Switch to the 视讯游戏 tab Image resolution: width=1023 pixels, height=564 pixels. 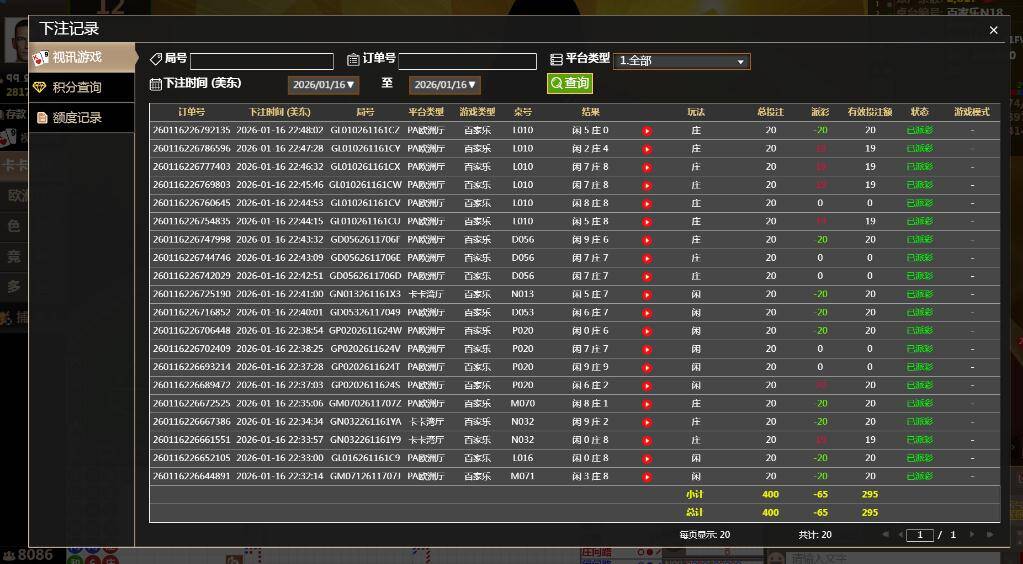coord(81,57)
